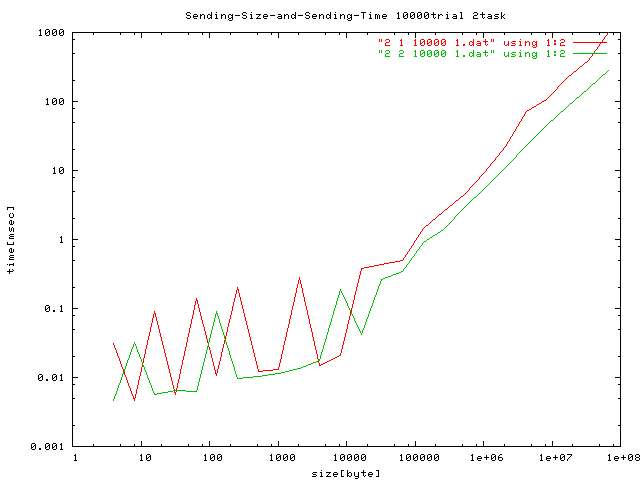Click the size[byte] x-axis label
640x480 pixels.
coord(345,473)
